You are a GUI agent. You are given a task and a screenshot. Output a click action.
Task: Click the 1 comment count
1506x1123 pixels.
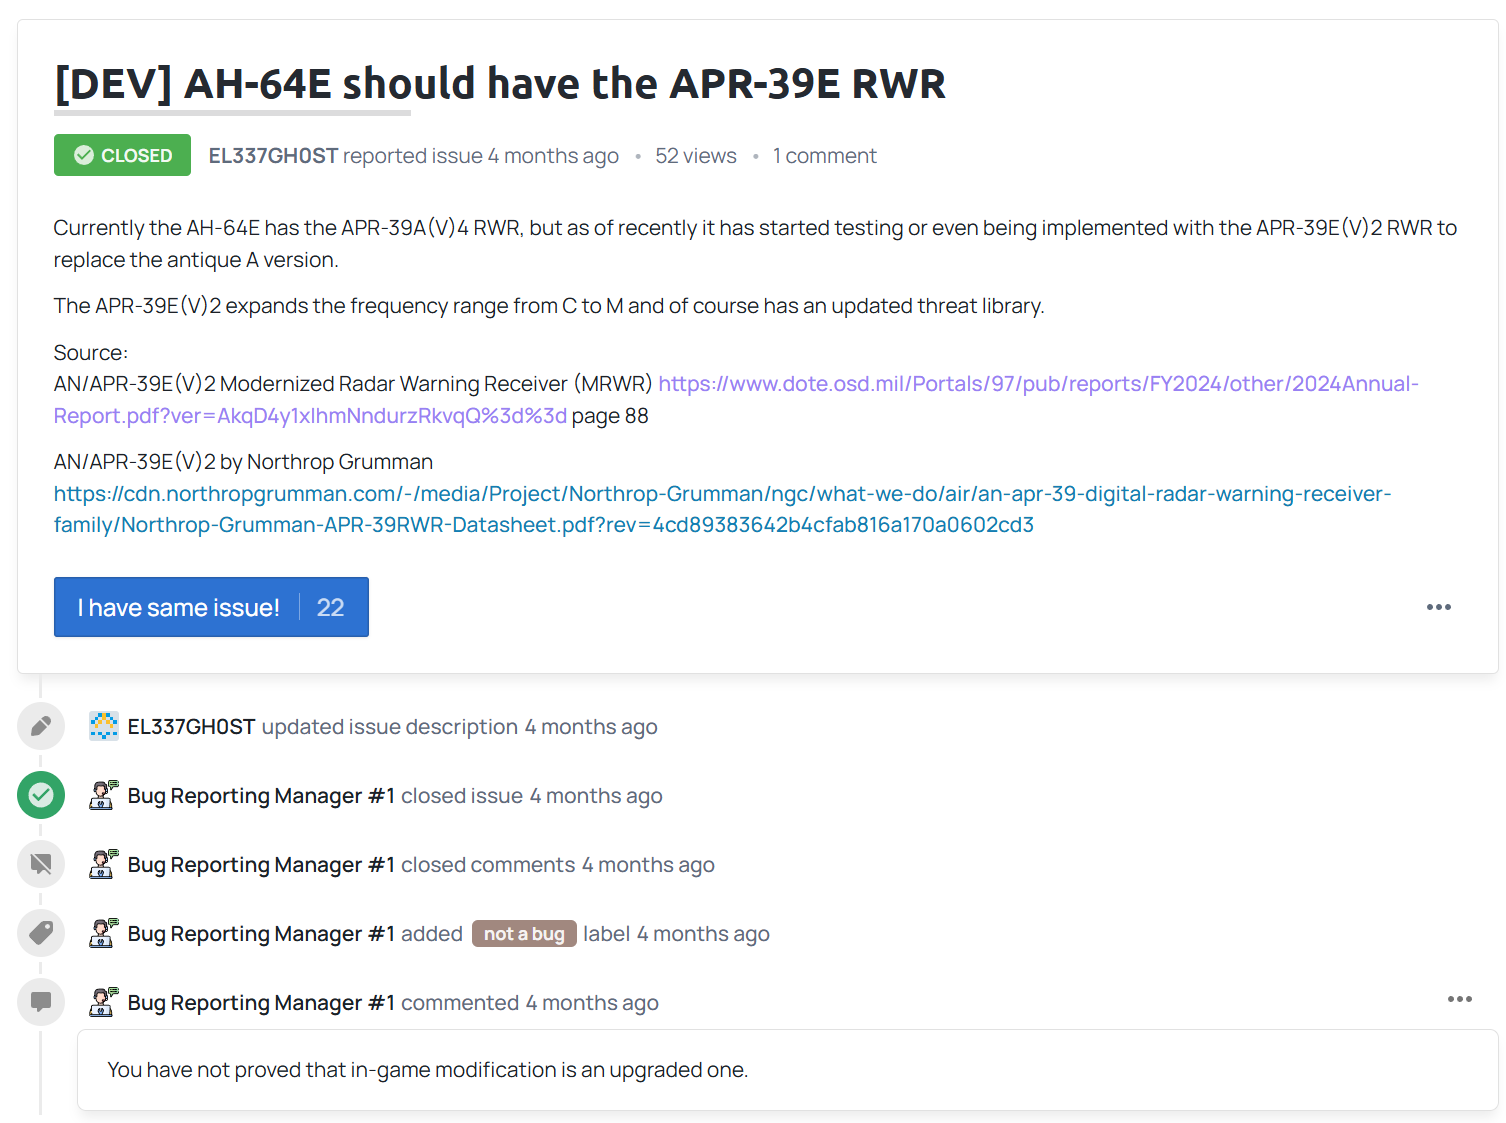click(x=824, y=156)
